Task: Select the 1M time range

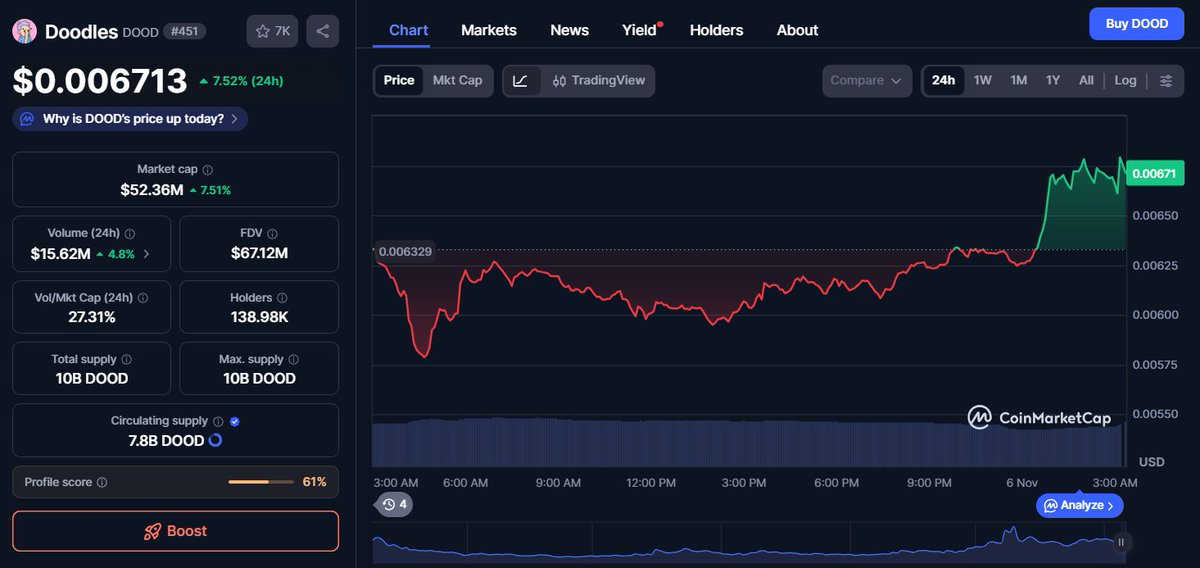Action: point(1018,81)
